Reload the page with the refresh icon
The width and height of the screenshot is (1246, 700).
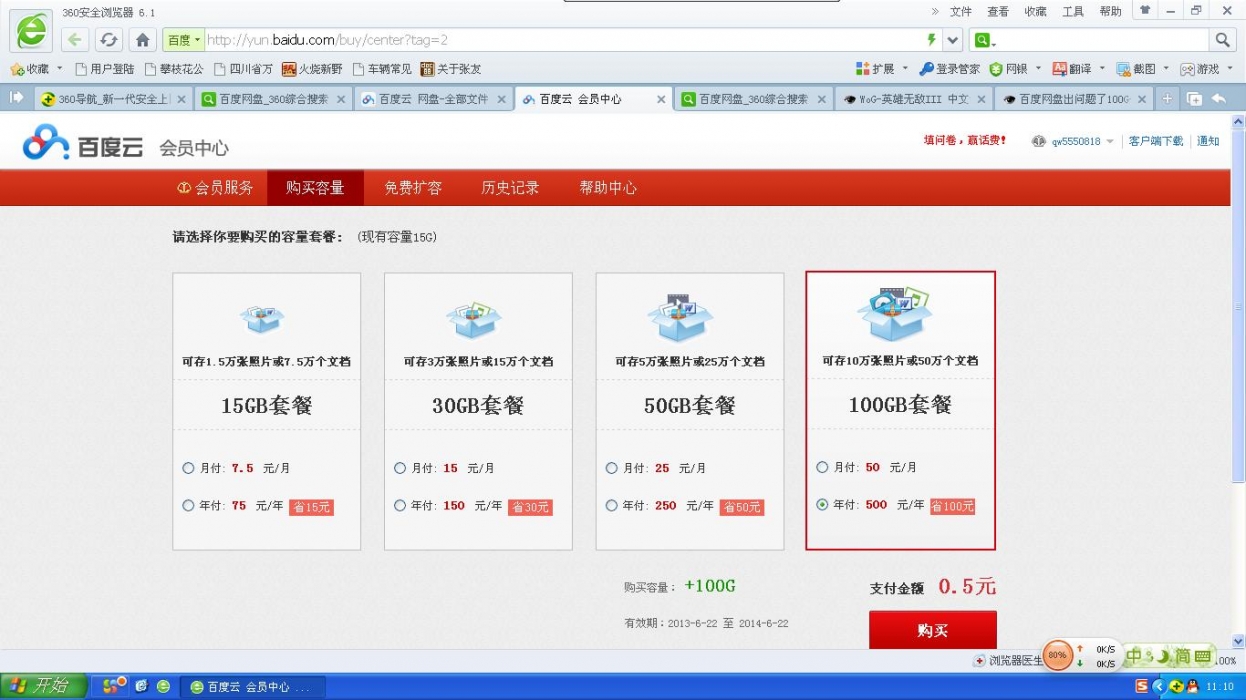pos(108,40)
